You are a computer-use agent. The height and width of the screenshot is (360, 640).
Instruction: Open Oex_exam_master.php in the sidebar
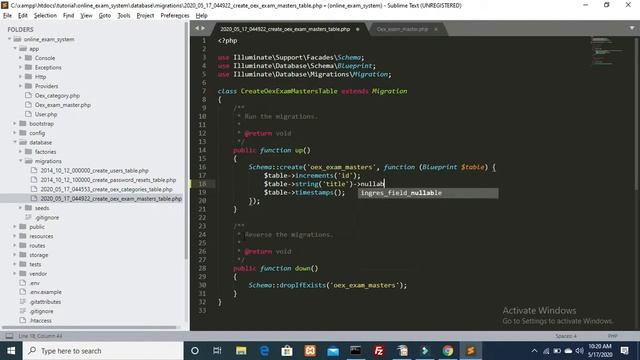pyautogui.click(x=62, y=105)
